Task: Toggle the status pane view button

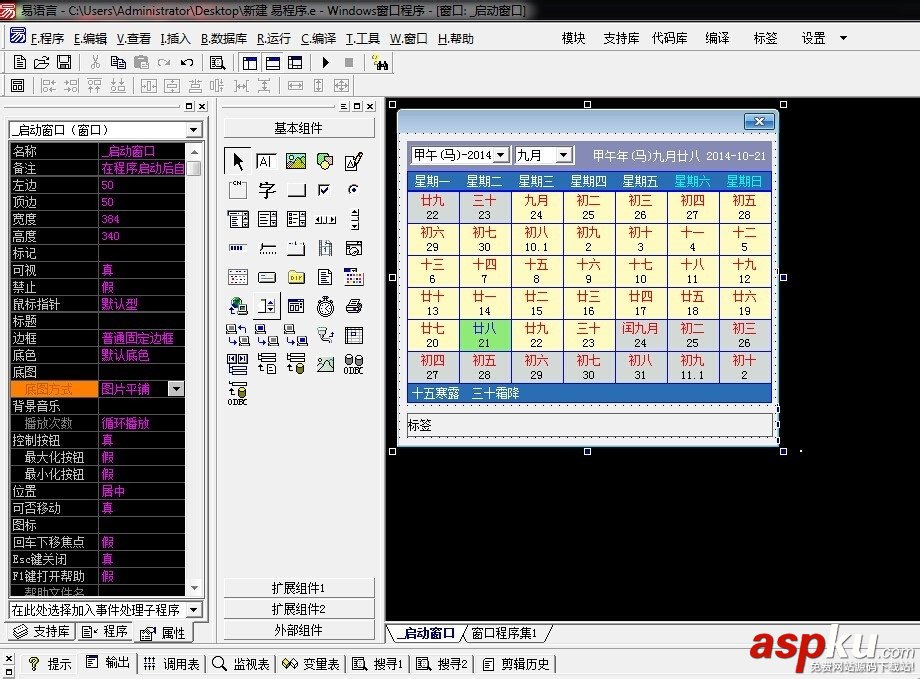Action: (272, 62)
